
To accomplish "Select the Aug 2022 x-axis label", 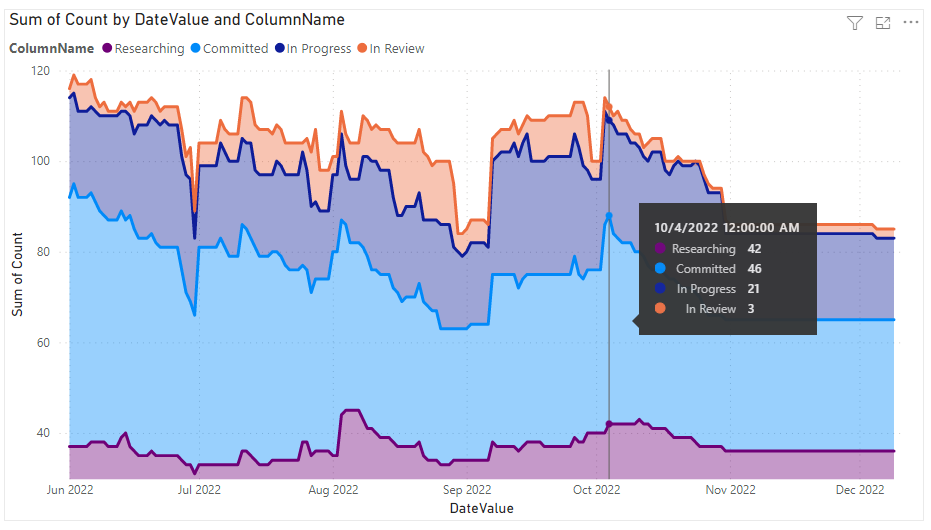I will coord(333,490).
